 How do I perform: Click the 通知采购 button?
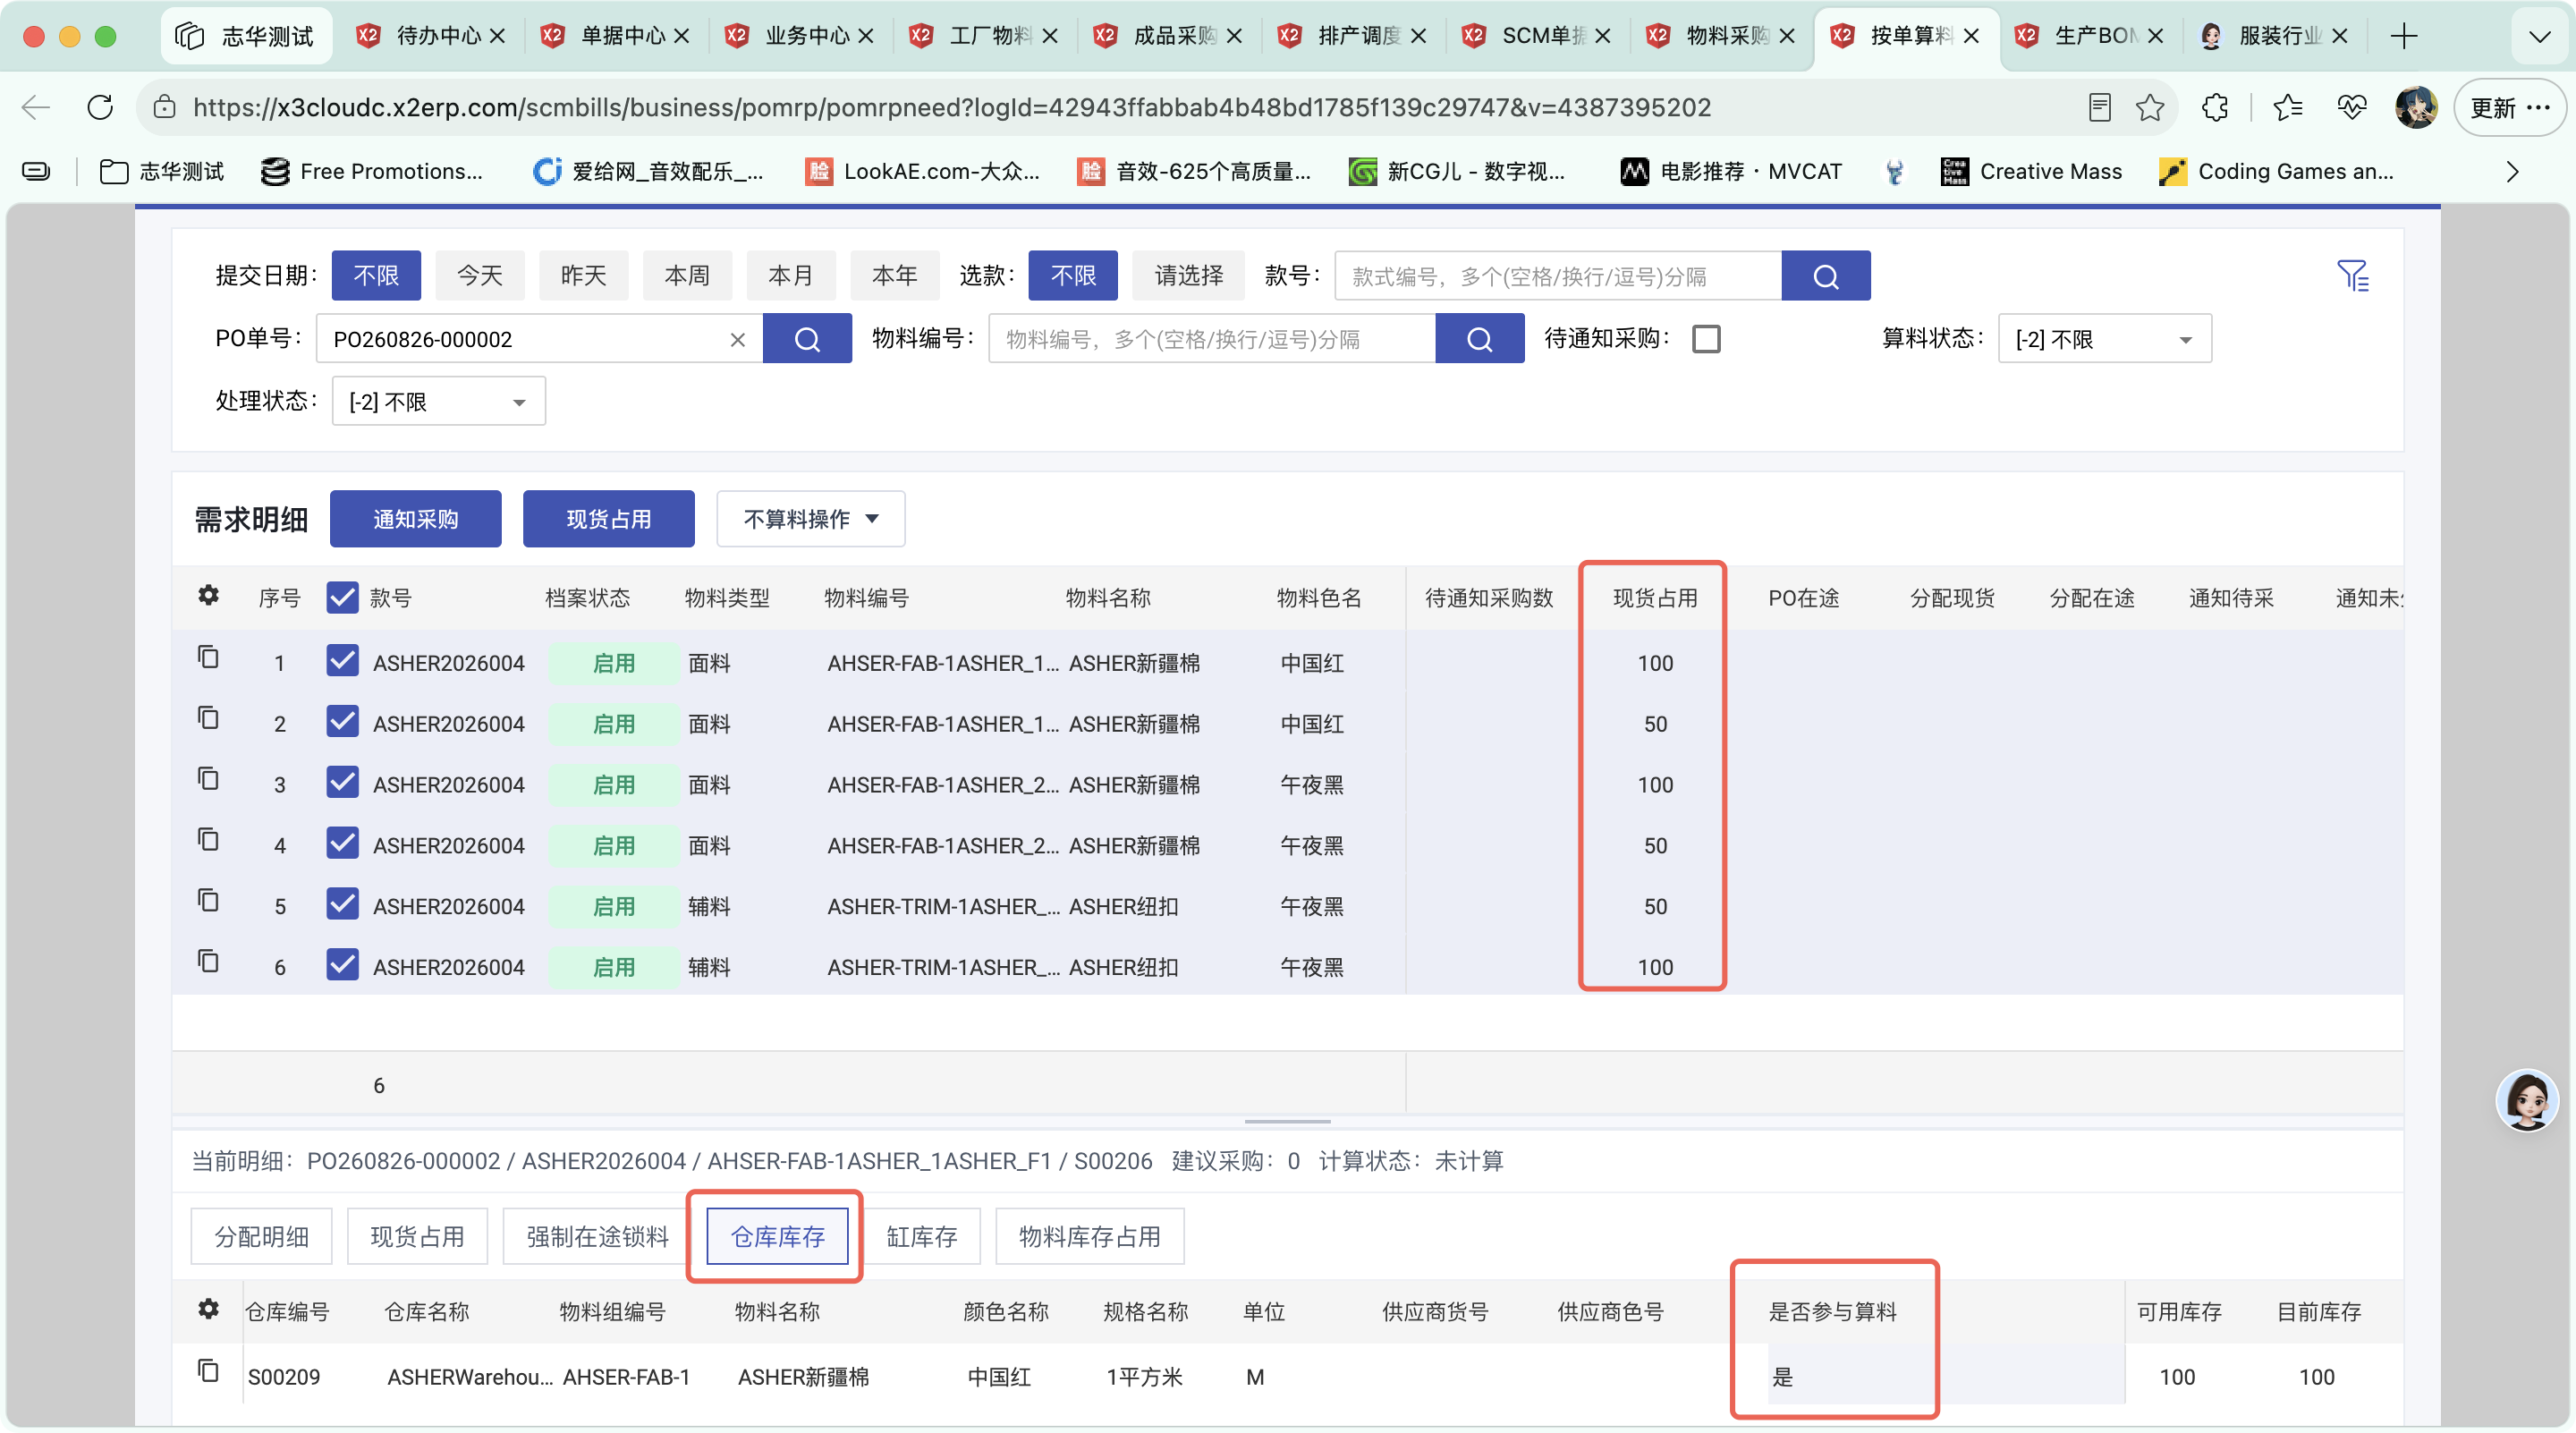pyautogui.click(x=415, y=519)
